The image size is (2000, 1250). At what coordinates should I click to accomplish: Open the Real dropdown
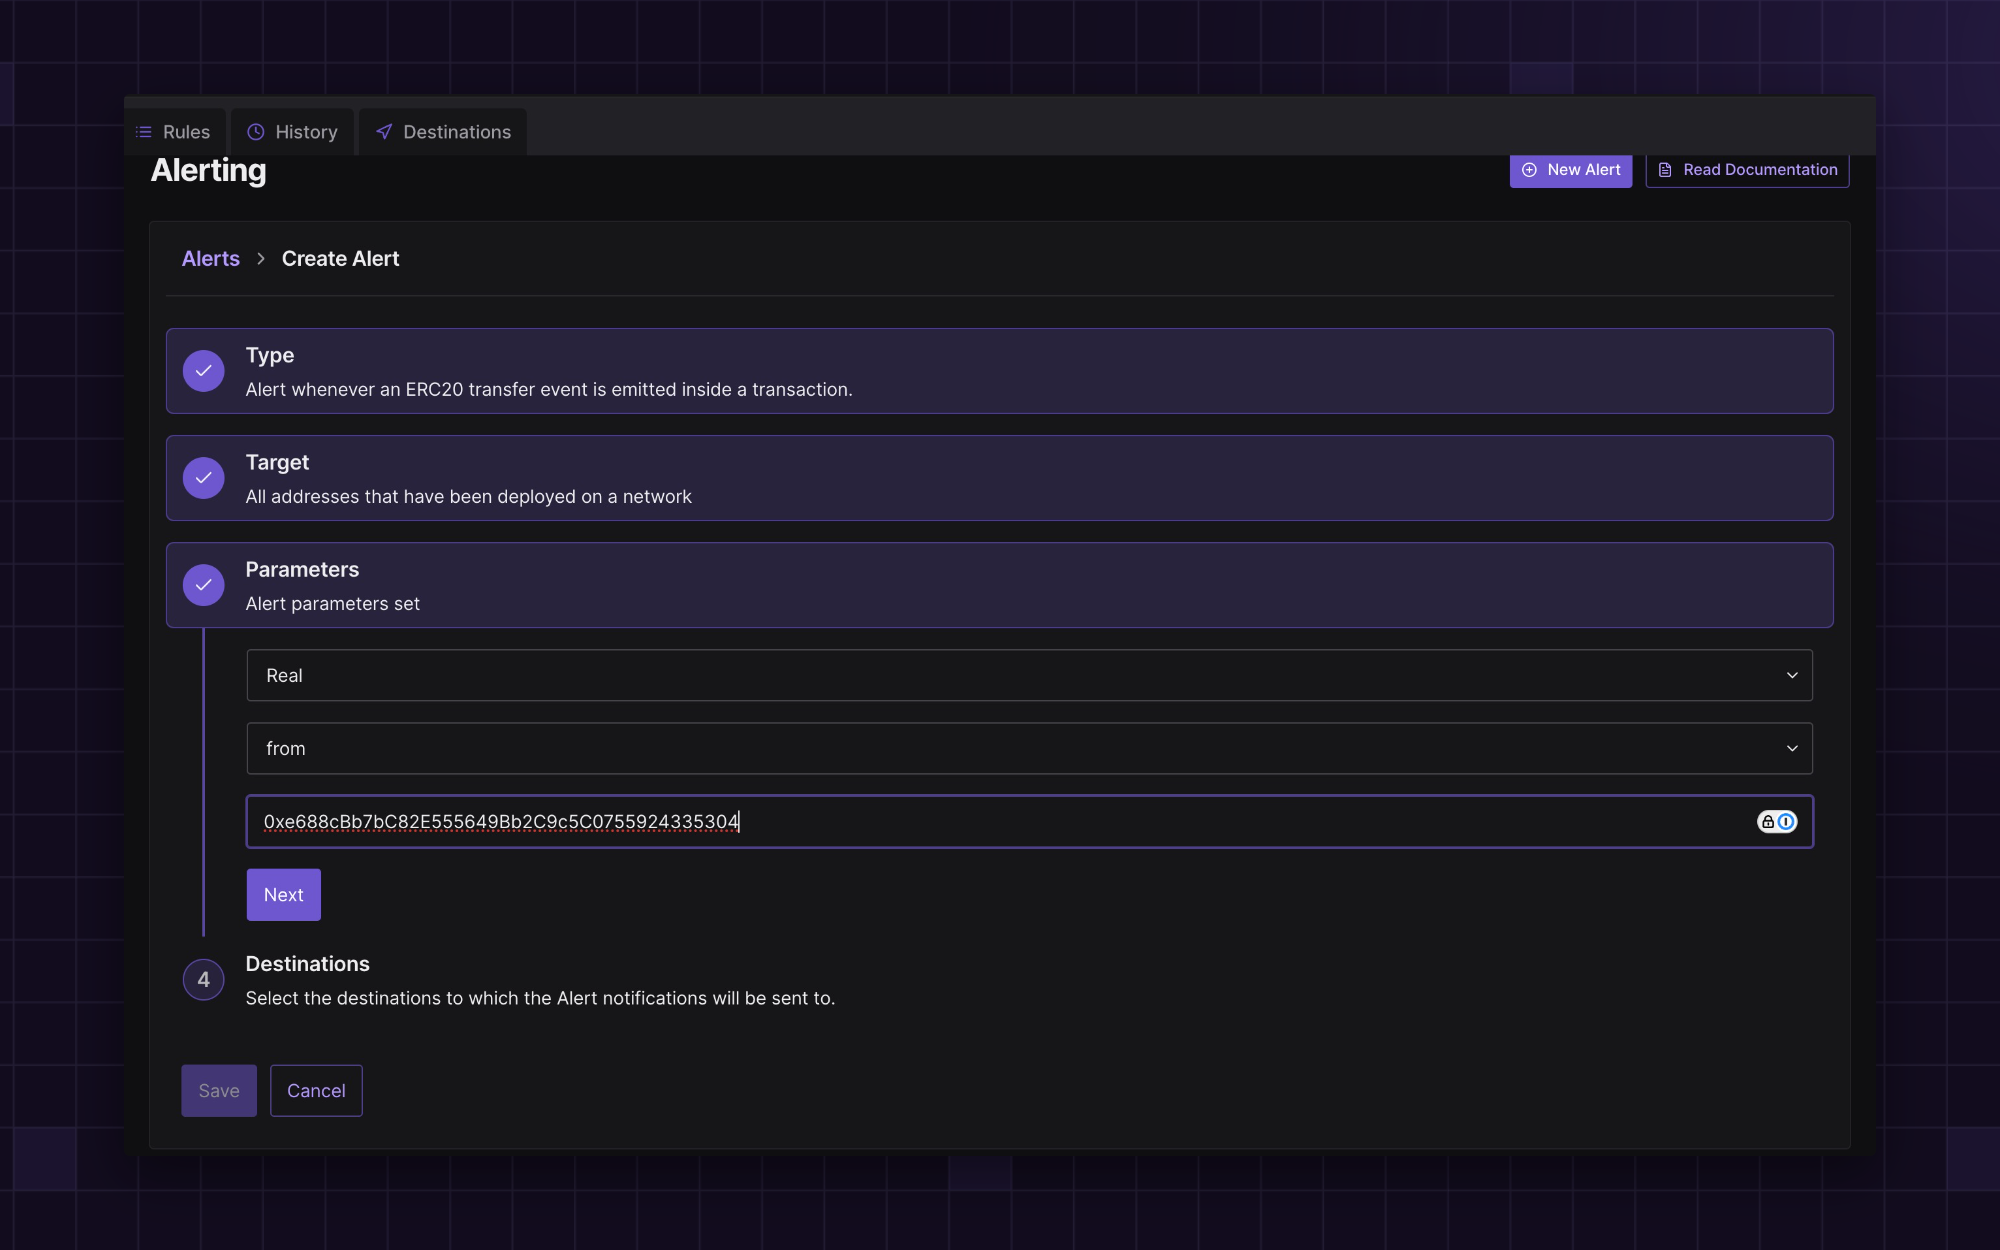pos(1028,676)
